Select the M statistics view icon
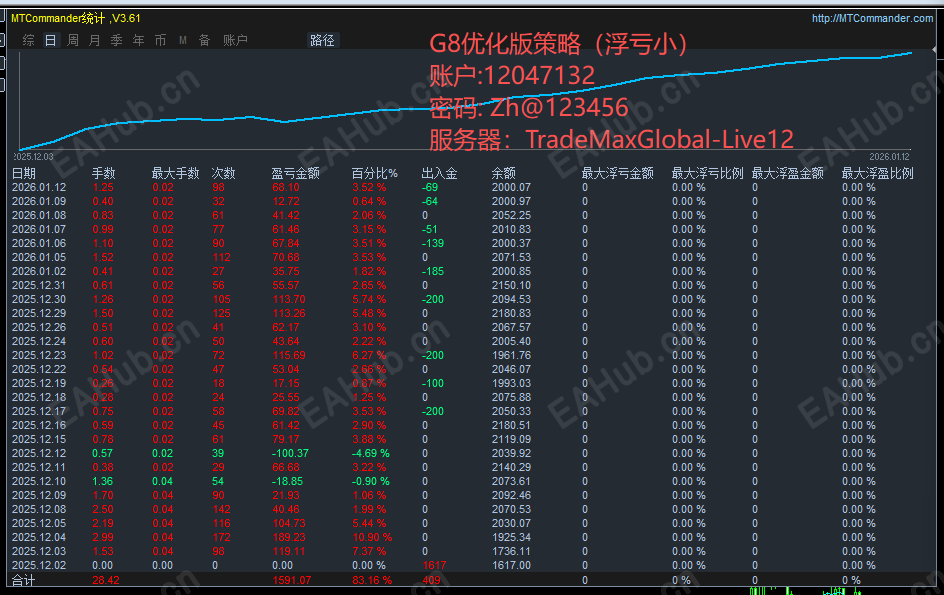 tap(183, 40)
